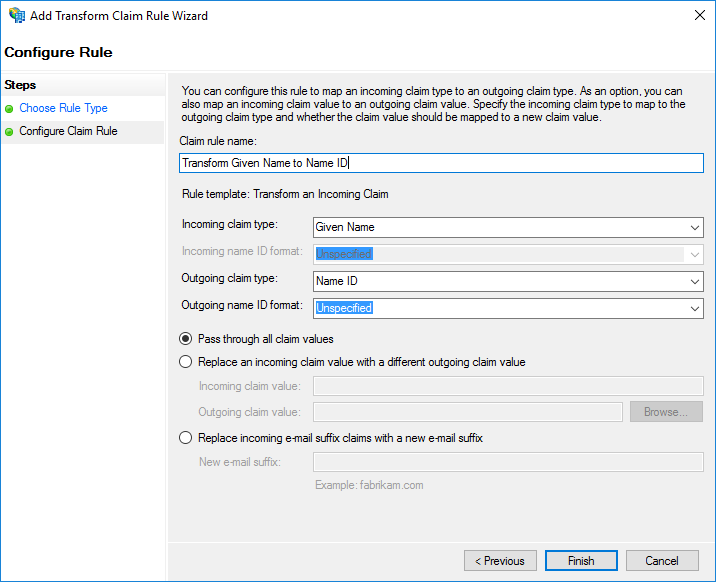Click the Finish button
716x582 pixels.
[581, 561]
